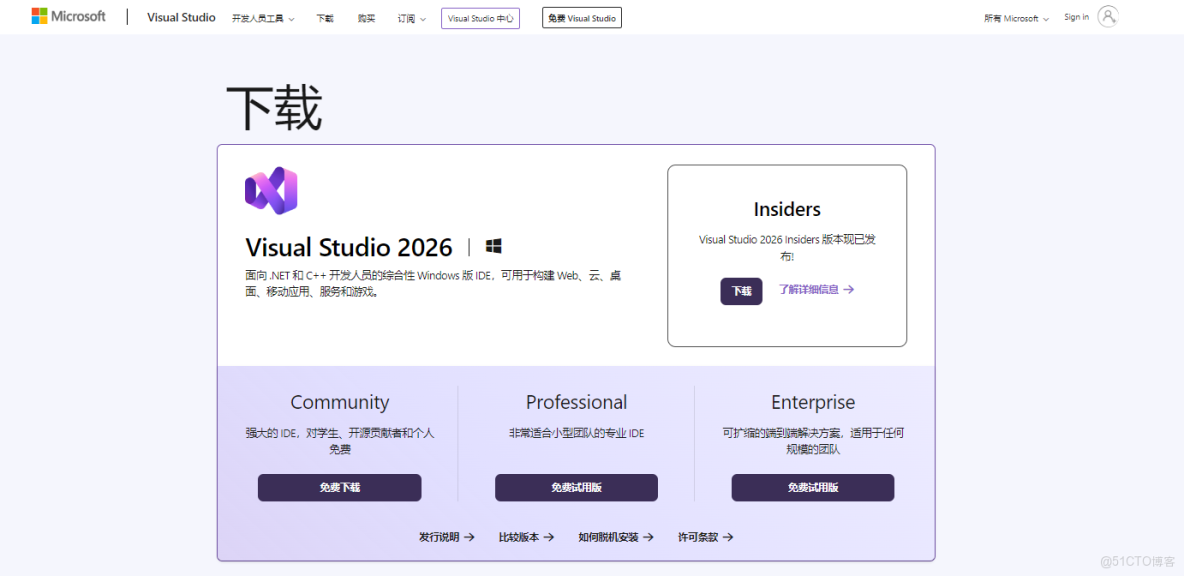The width and height of the screenshot is (1184, 576).
Task: Click 免费下载 under Community
Action: click(x=339, y=487)
